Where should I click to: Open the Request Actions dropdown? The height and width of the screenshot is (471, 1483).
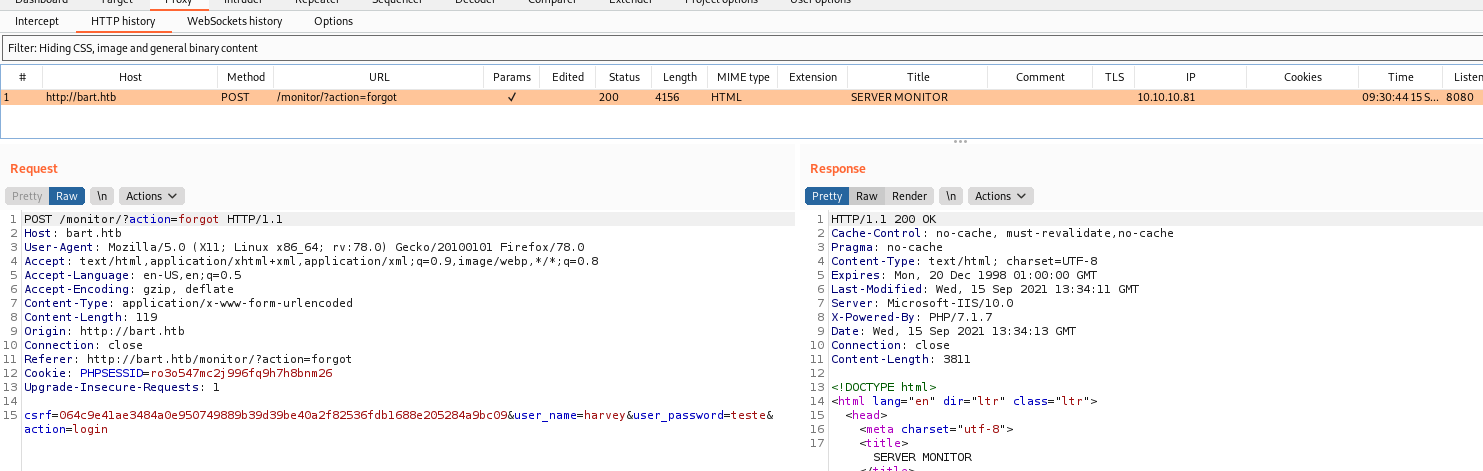(151, 196)
